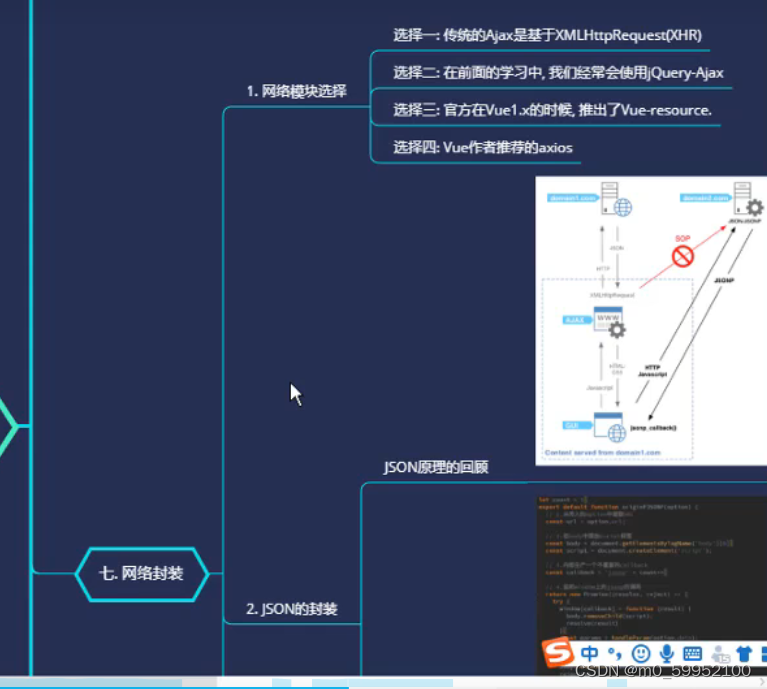The height and width of the screenshot is (689, 767).
Task: Click the Sogou input method logo
Action: [x=558, y=653]
